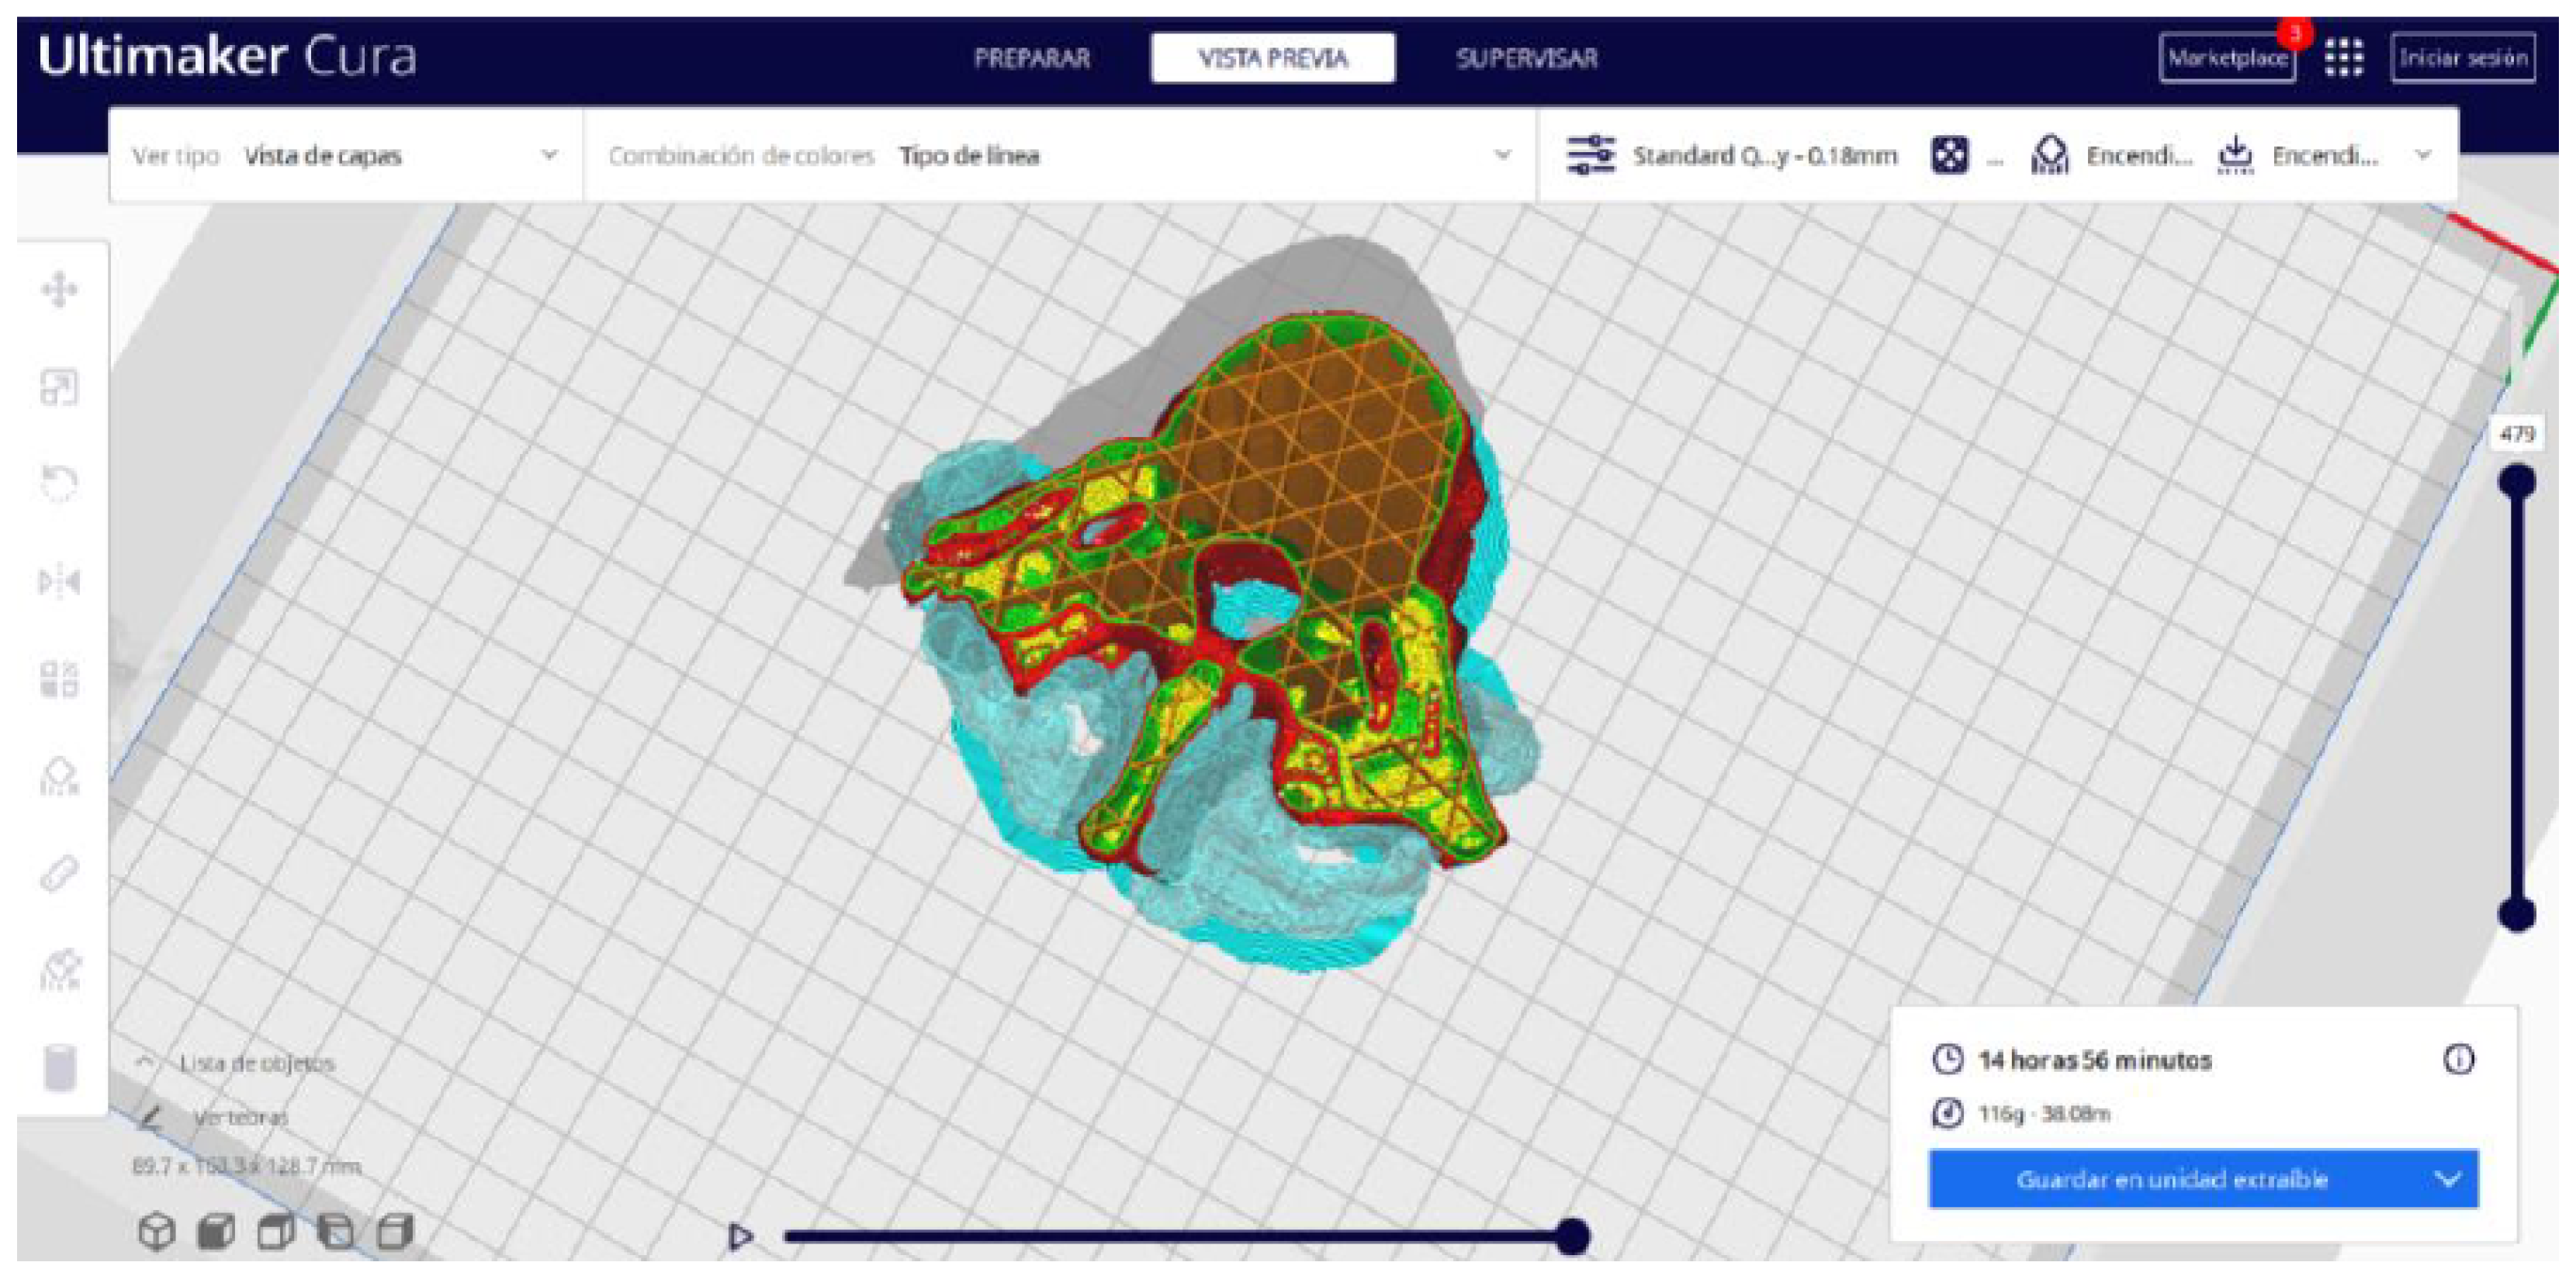Select the Rotate tool in sidebar
This screenshot has height=1283, width=2576.
(x=59, y=484)
